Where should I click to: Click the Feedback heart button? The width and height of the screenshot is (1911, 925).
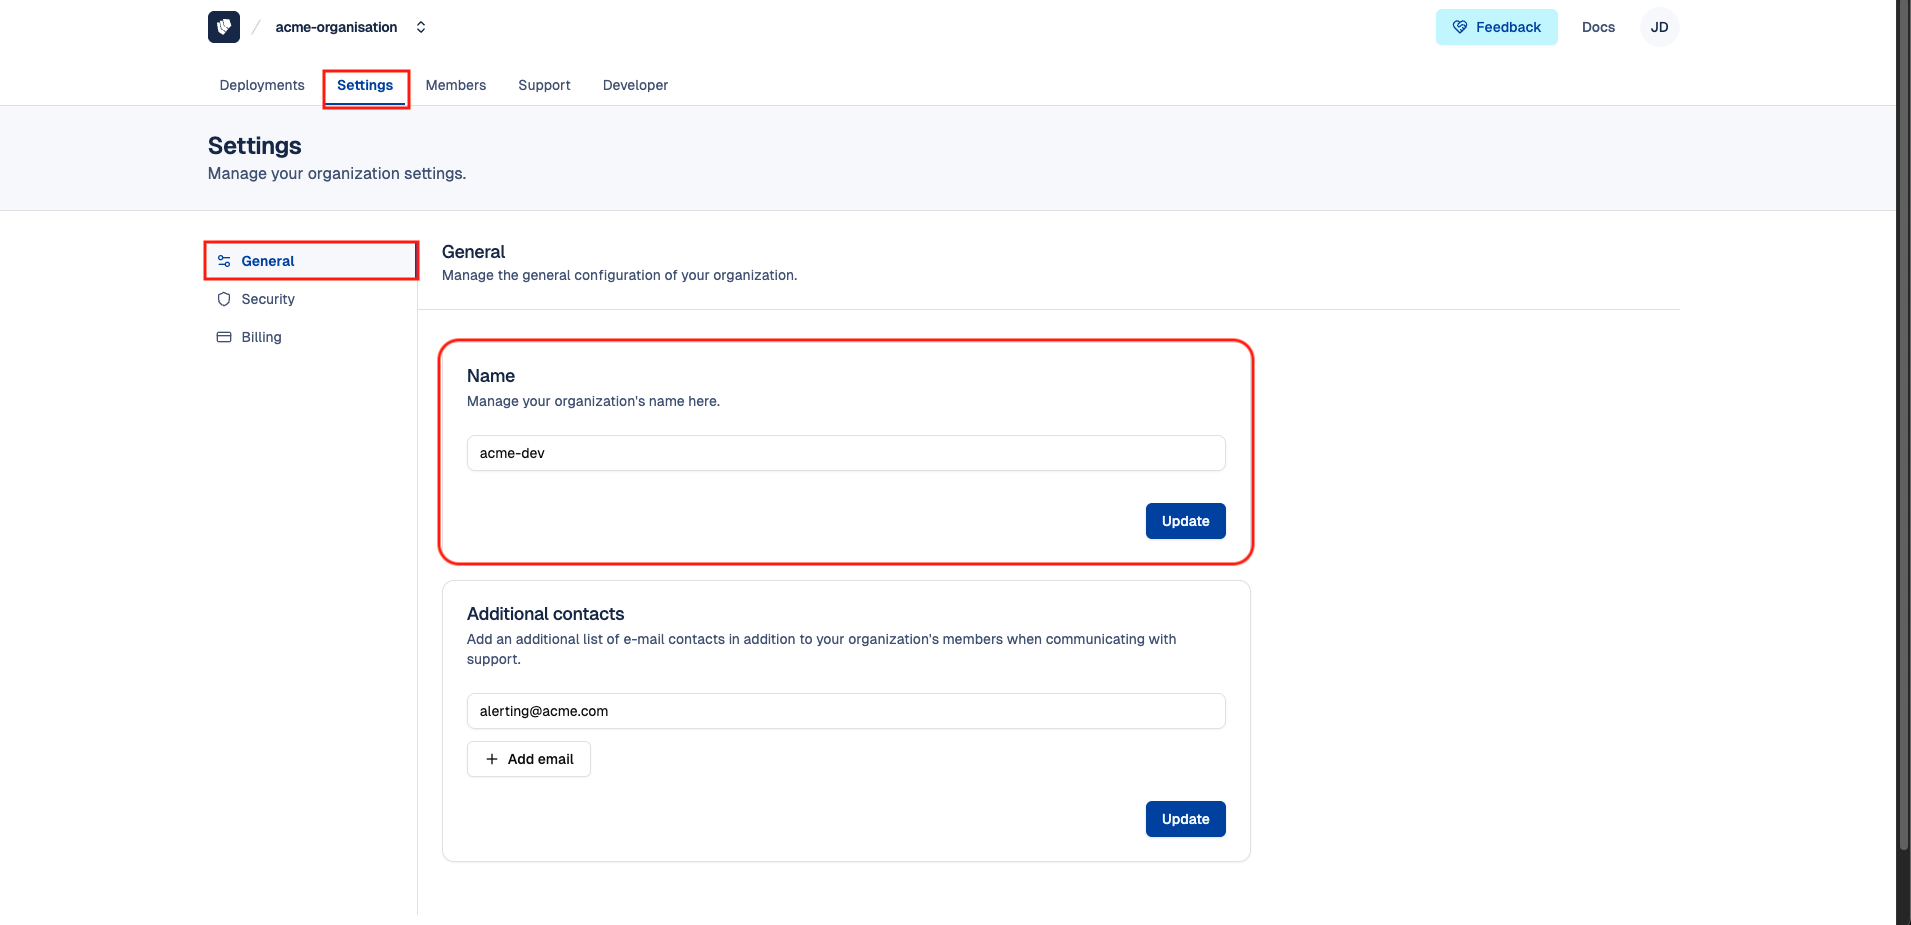(1496, 27)
